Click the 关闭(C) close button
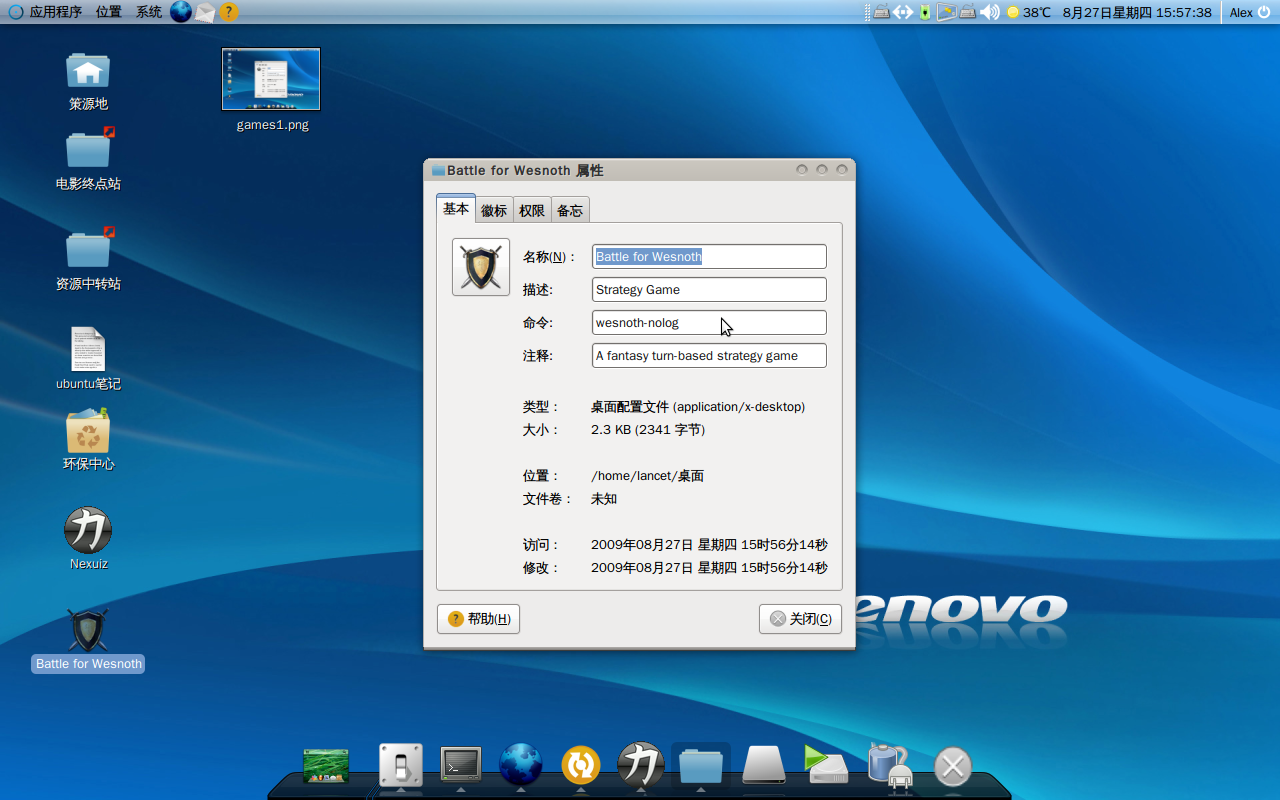The width and height of the screenshot is (1280, 800). (x=800, y=619)
